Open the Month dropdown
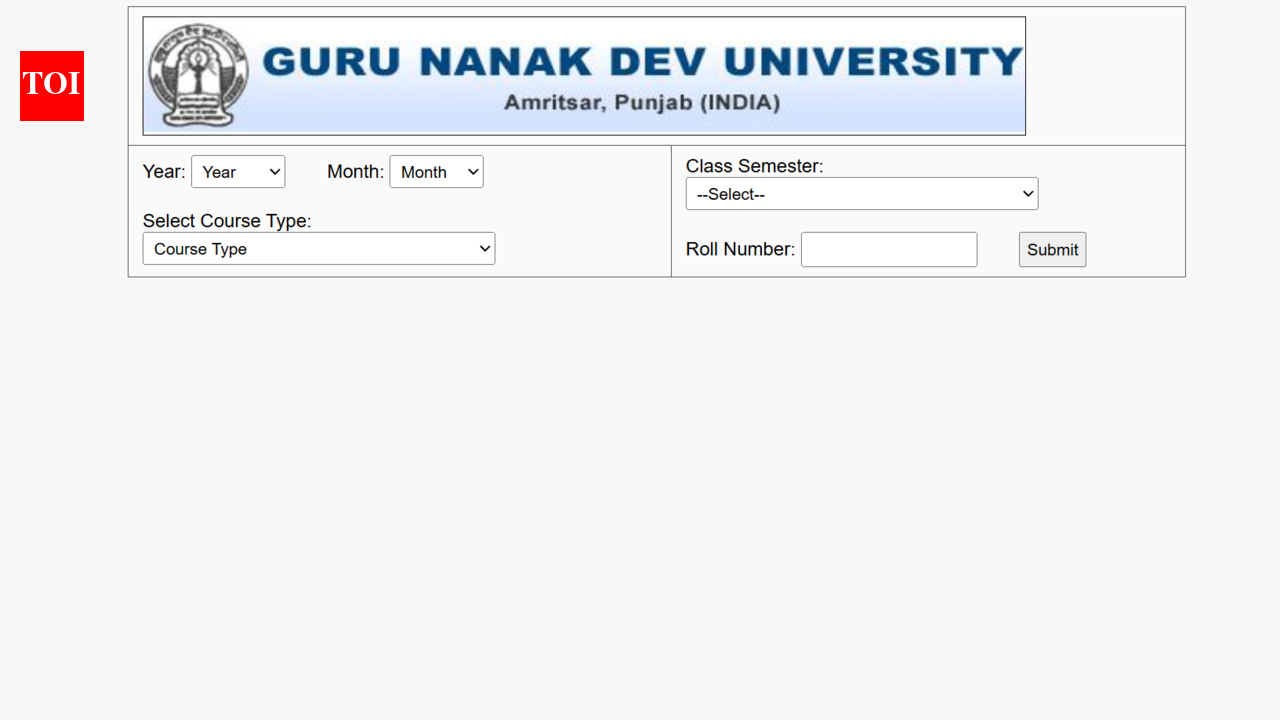Image resolution: width=1280 pixels, height=720 pixels. 436,171
